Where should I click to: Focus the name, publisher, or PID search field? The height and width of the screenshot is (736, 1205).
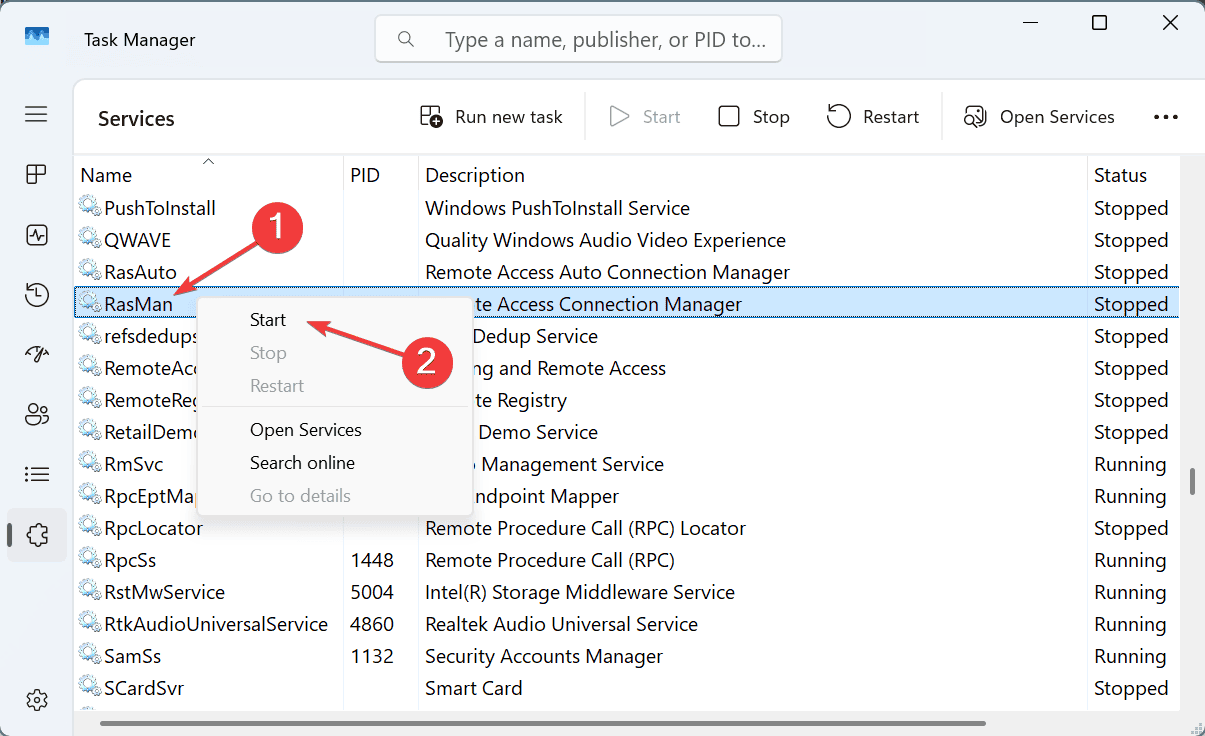(x=578, y=40)
